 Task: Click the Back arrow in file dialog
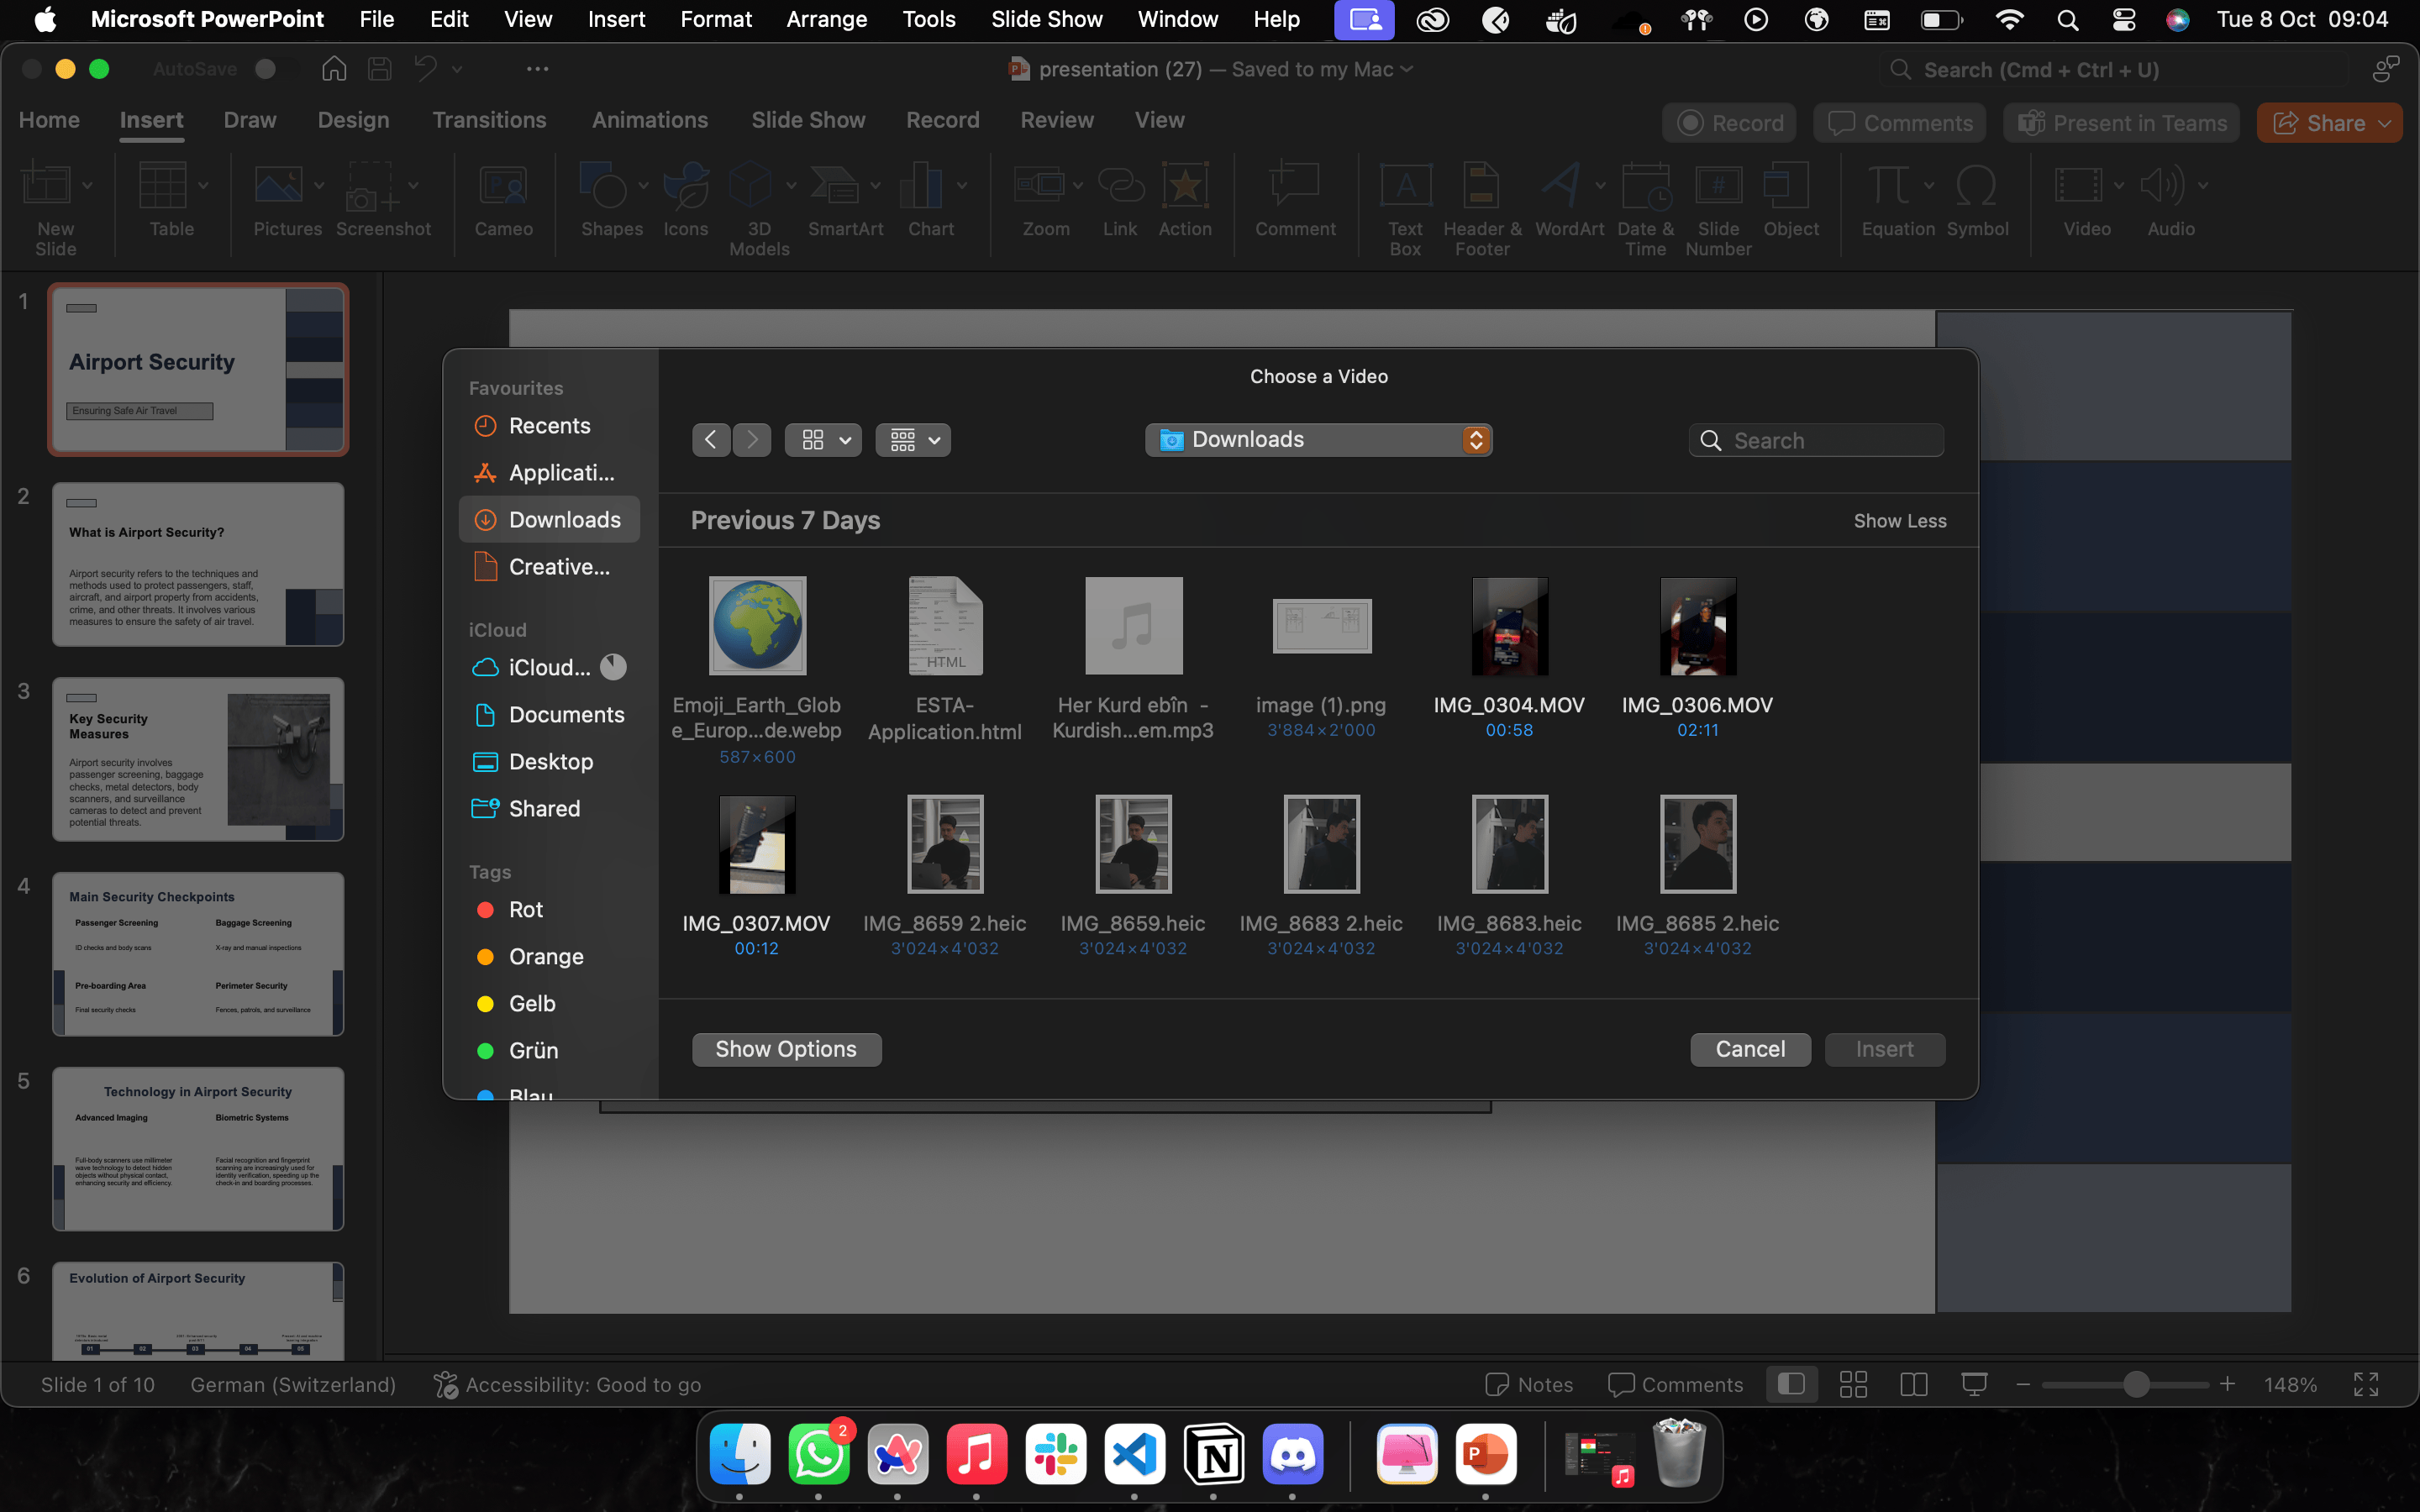[710, 440]
